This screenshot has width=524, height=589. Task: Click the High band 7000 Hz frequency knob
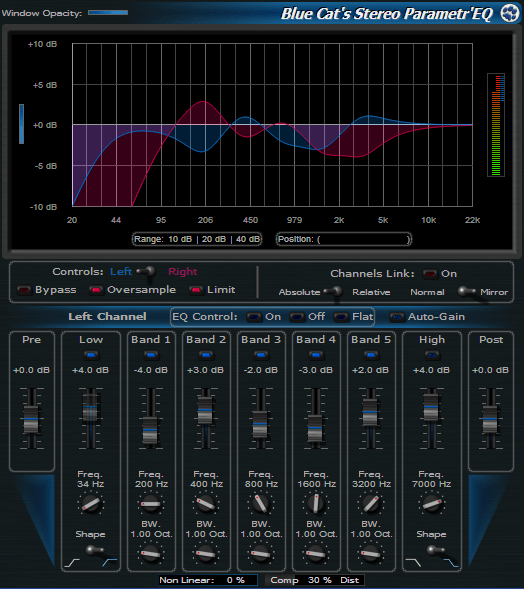tap(432, 504)
